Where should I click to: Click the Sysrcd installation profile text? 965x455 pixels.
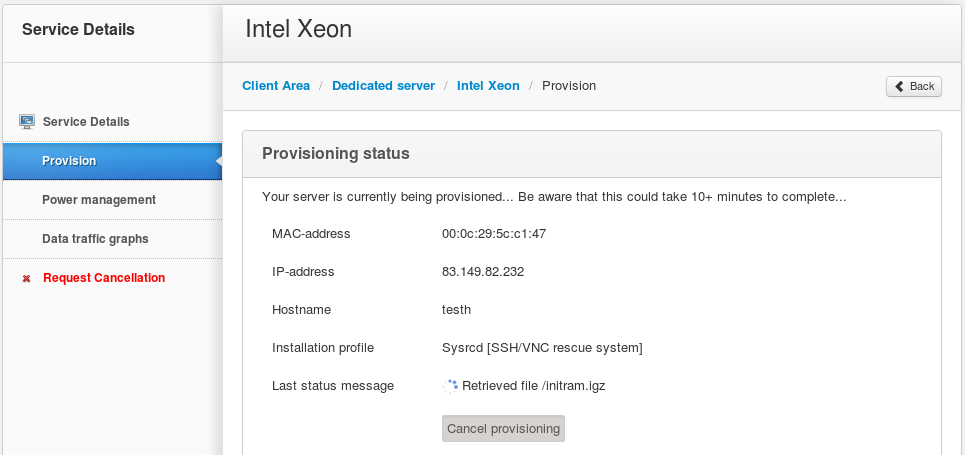click(x=542, y=348)
